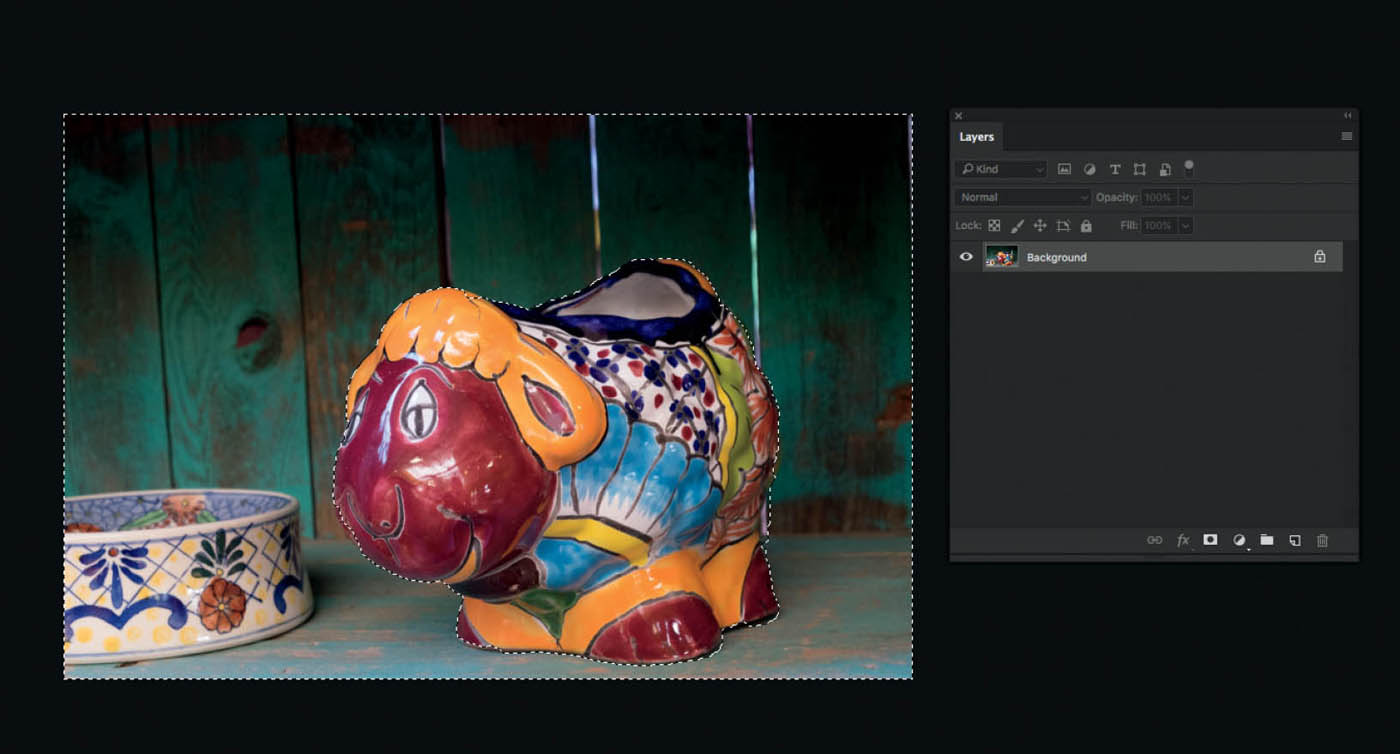Filter layers by type (T) icon
Viewport: 1400px width, 754px height.
pos(1115,169)
